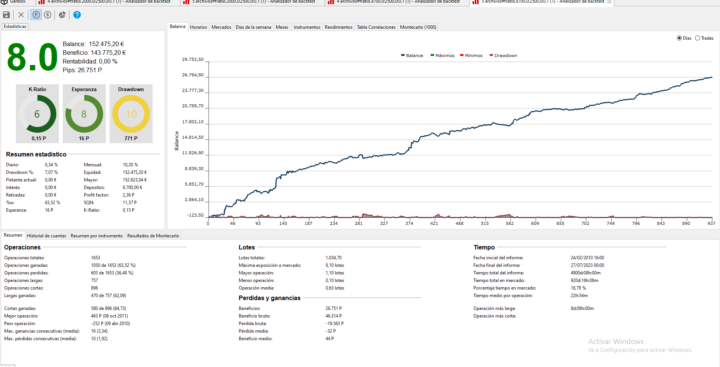This screenshot has width=720, height=367.
Task: Toggle the Drawdown legend color swatch
Action: click(491, 55)
